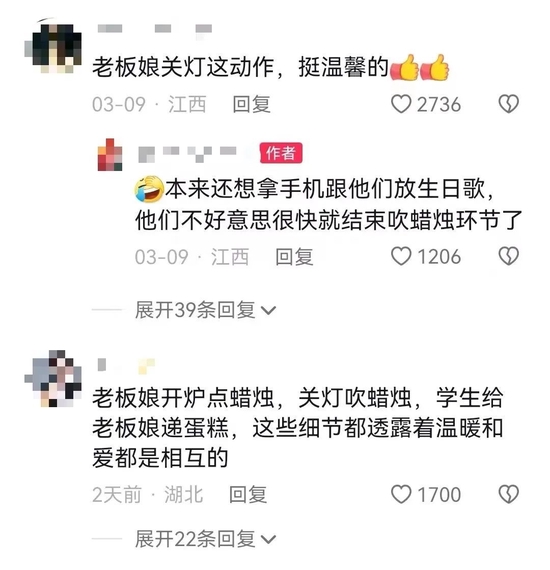Open the author's red pixelated avatar
The height and width of the screenshot is (570, 550).
[x=110, y=154]
